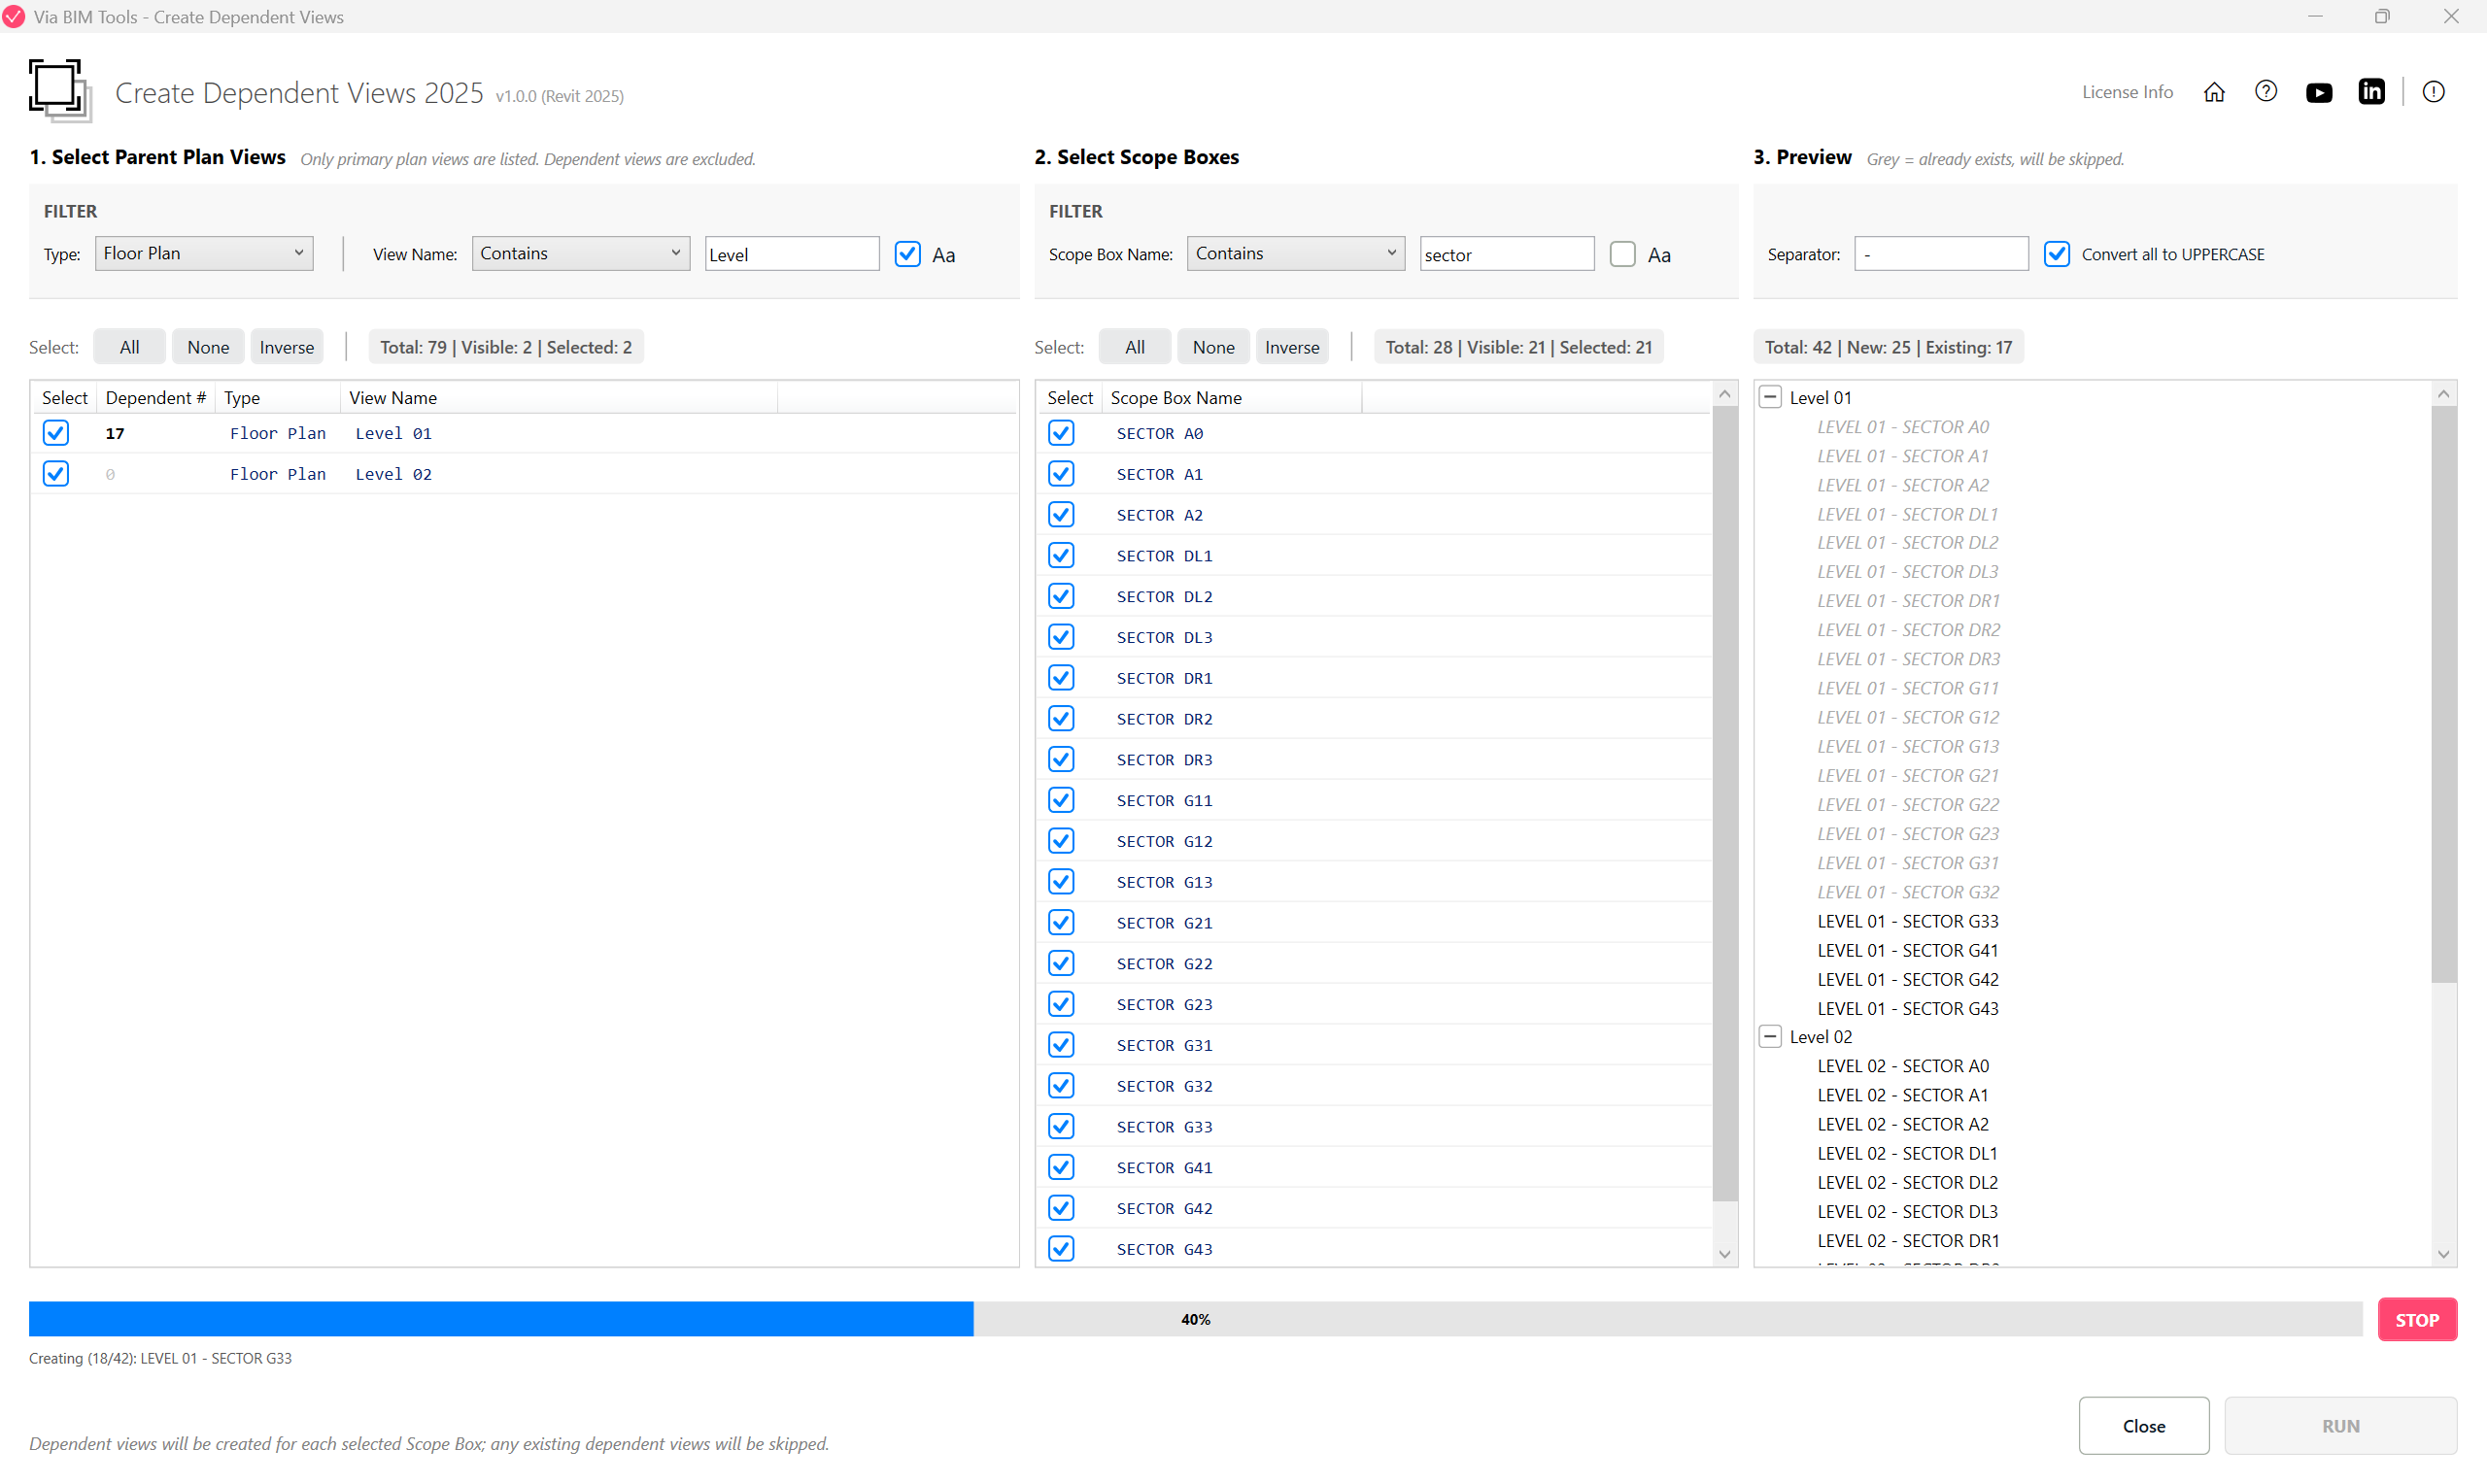
Task: Toggle case-sensitive view name filter checkbox
Action: [907, 254]
